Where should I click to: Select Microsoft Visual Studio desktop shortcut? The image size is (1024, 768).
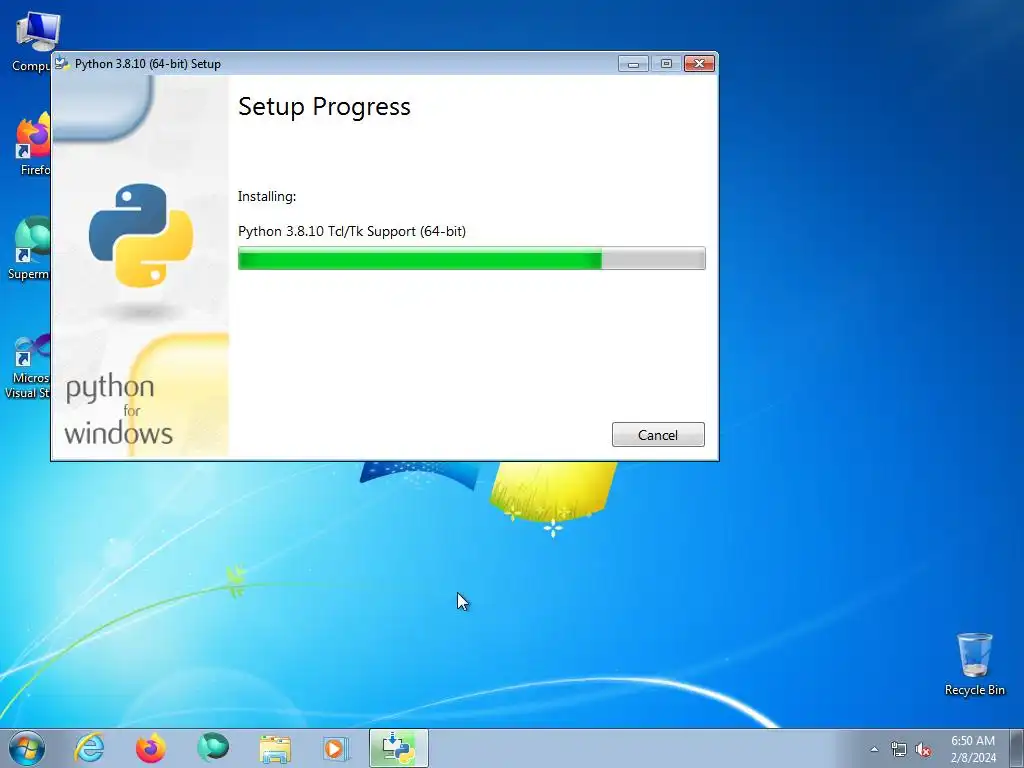click(27, 366)
